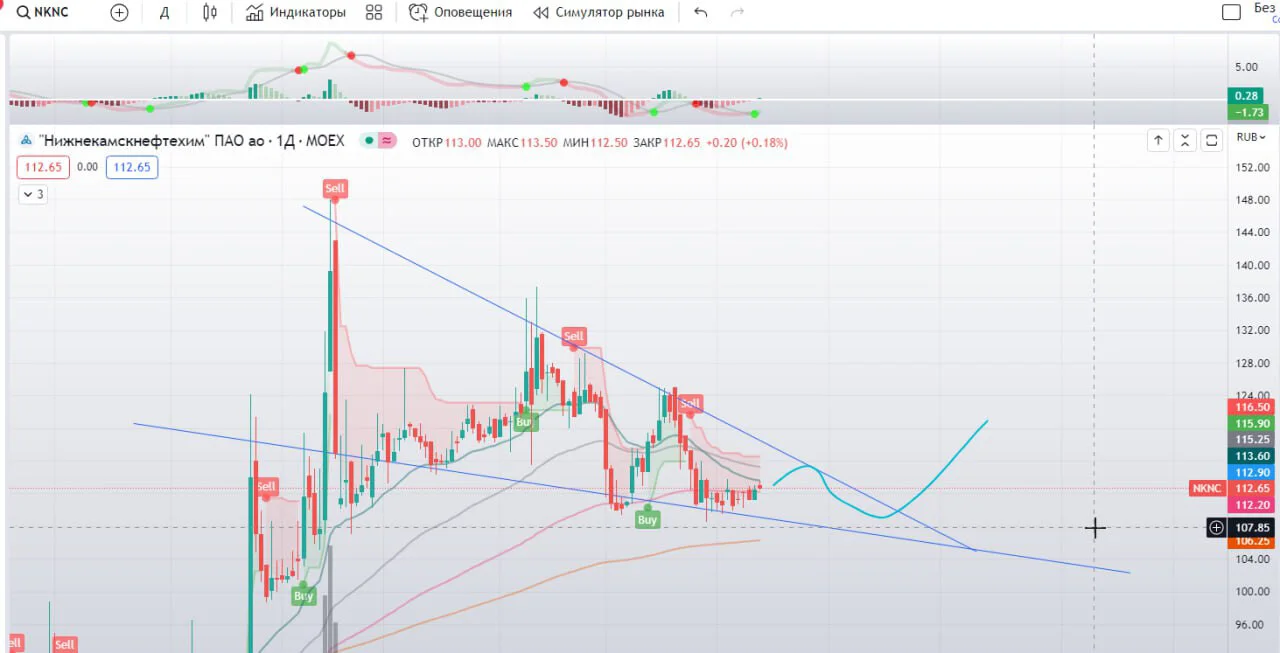
Task: Click red 116.50 price axis label
Action: point(1252,407)
